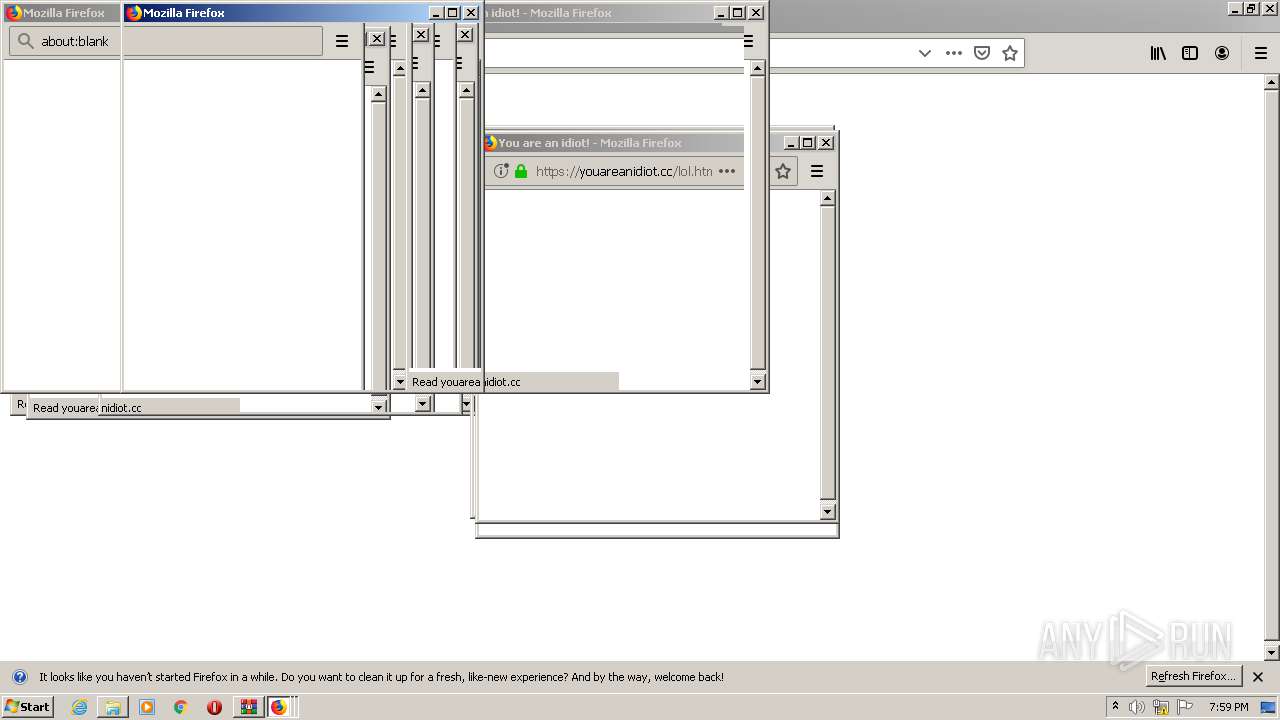
Task: Close the You are an idiot window
Action: (x=826, y=142)
